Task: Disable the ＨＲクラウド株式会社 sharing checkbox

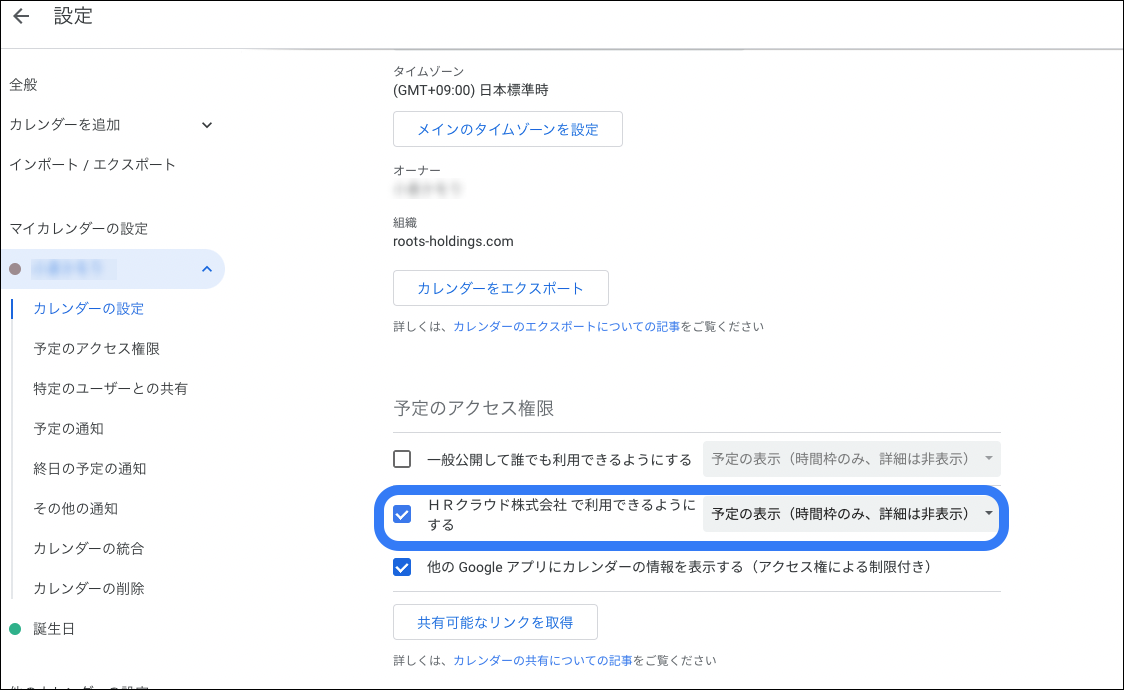Action: coord(402,513)
